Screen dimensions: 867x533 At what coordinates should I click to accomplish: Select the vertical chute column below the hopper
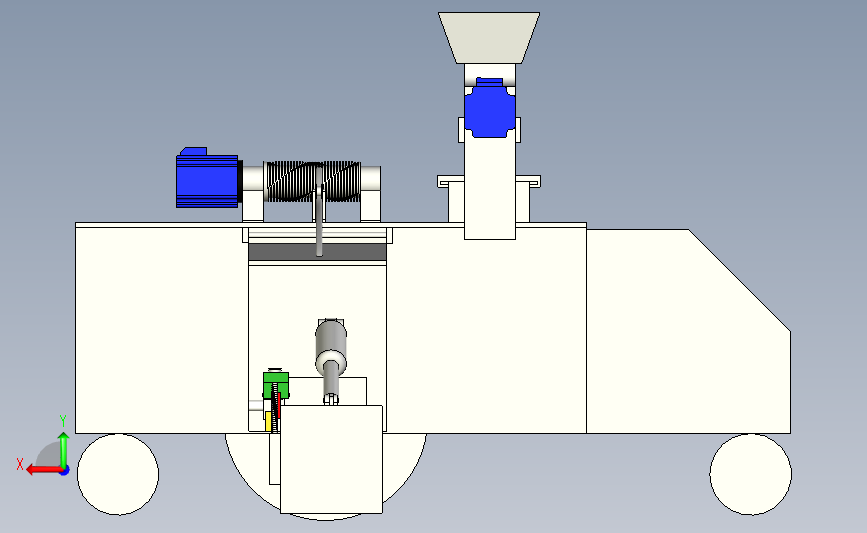coord(490,188)
